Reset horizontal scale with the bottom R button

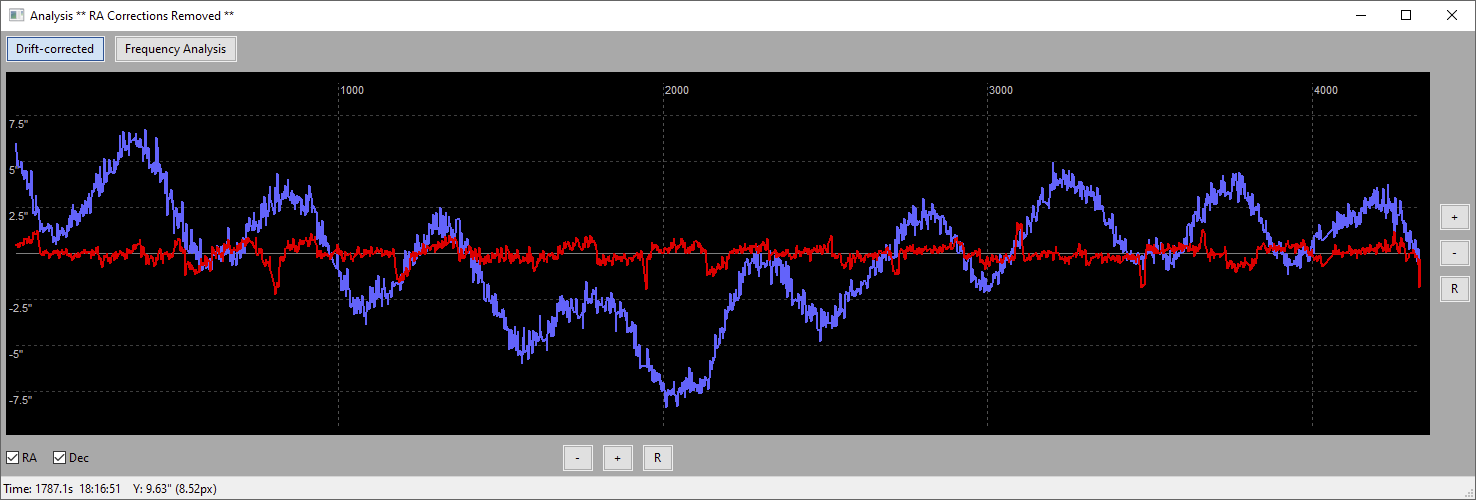[x=658, y=458]
